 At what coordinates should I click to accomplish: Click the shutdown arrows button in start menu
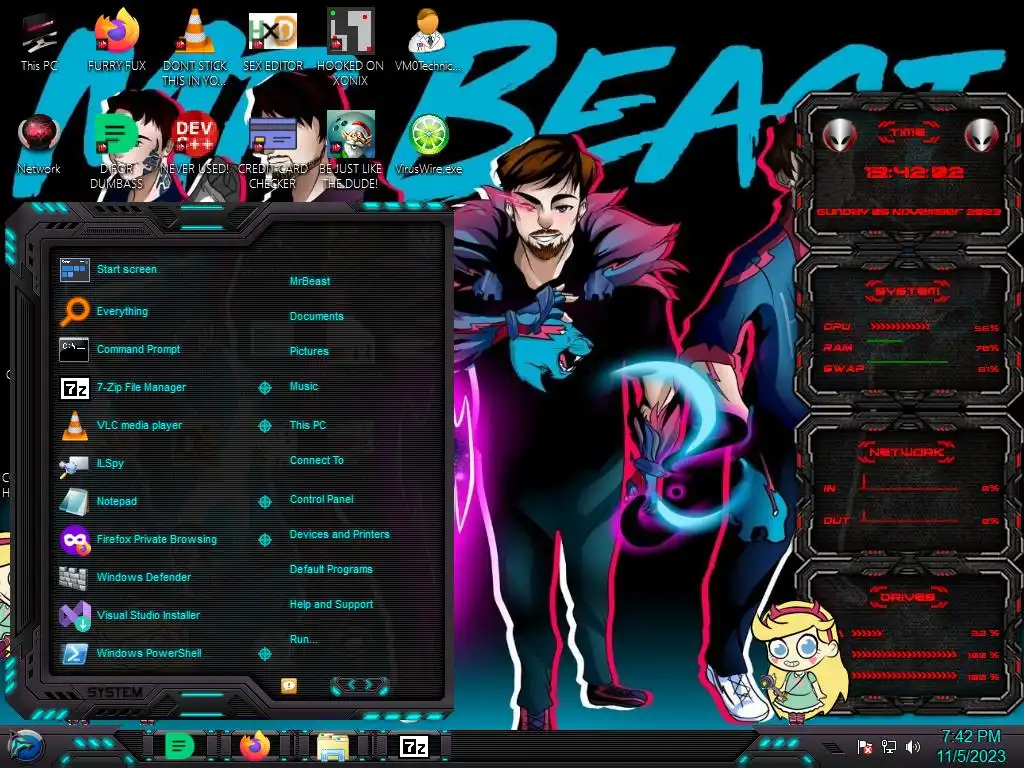pos(360,685)
